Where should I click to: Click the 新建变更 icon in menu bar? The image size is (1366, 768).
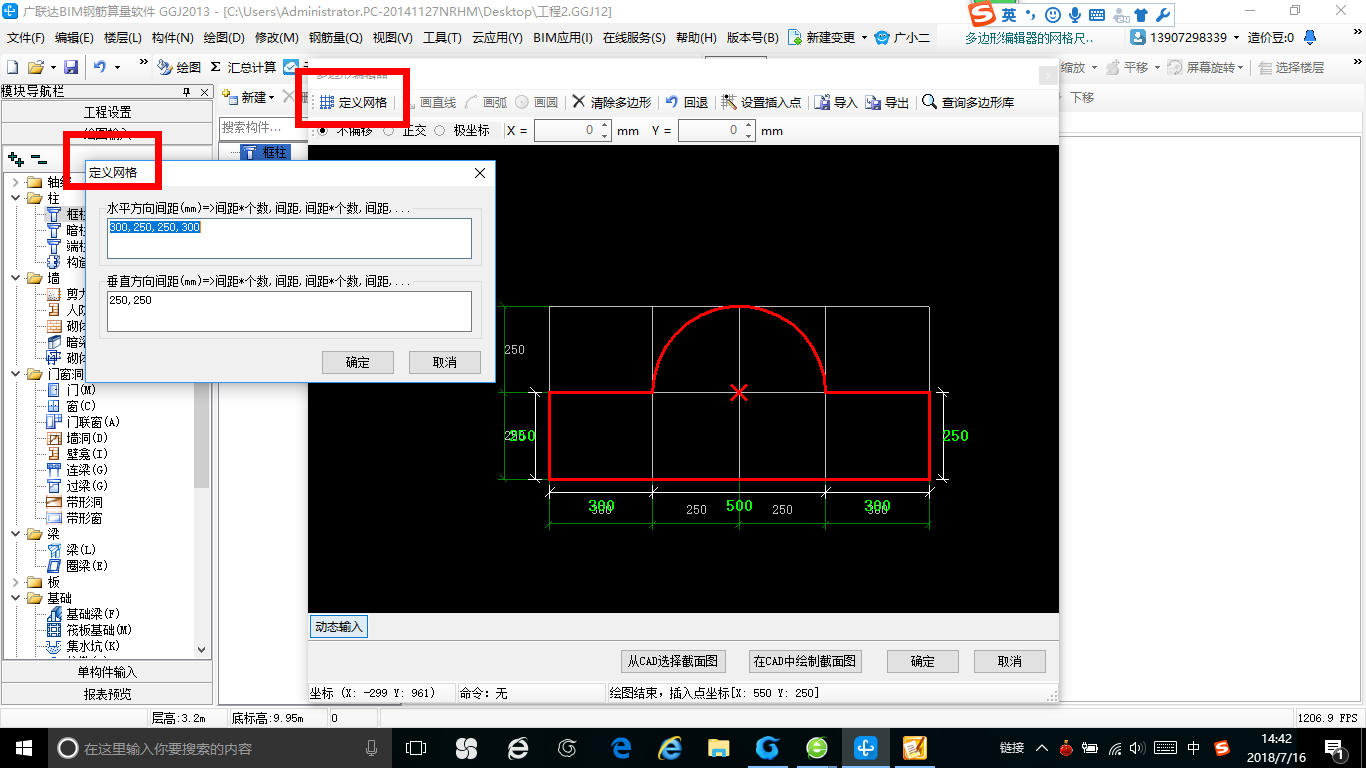[795, 37]
